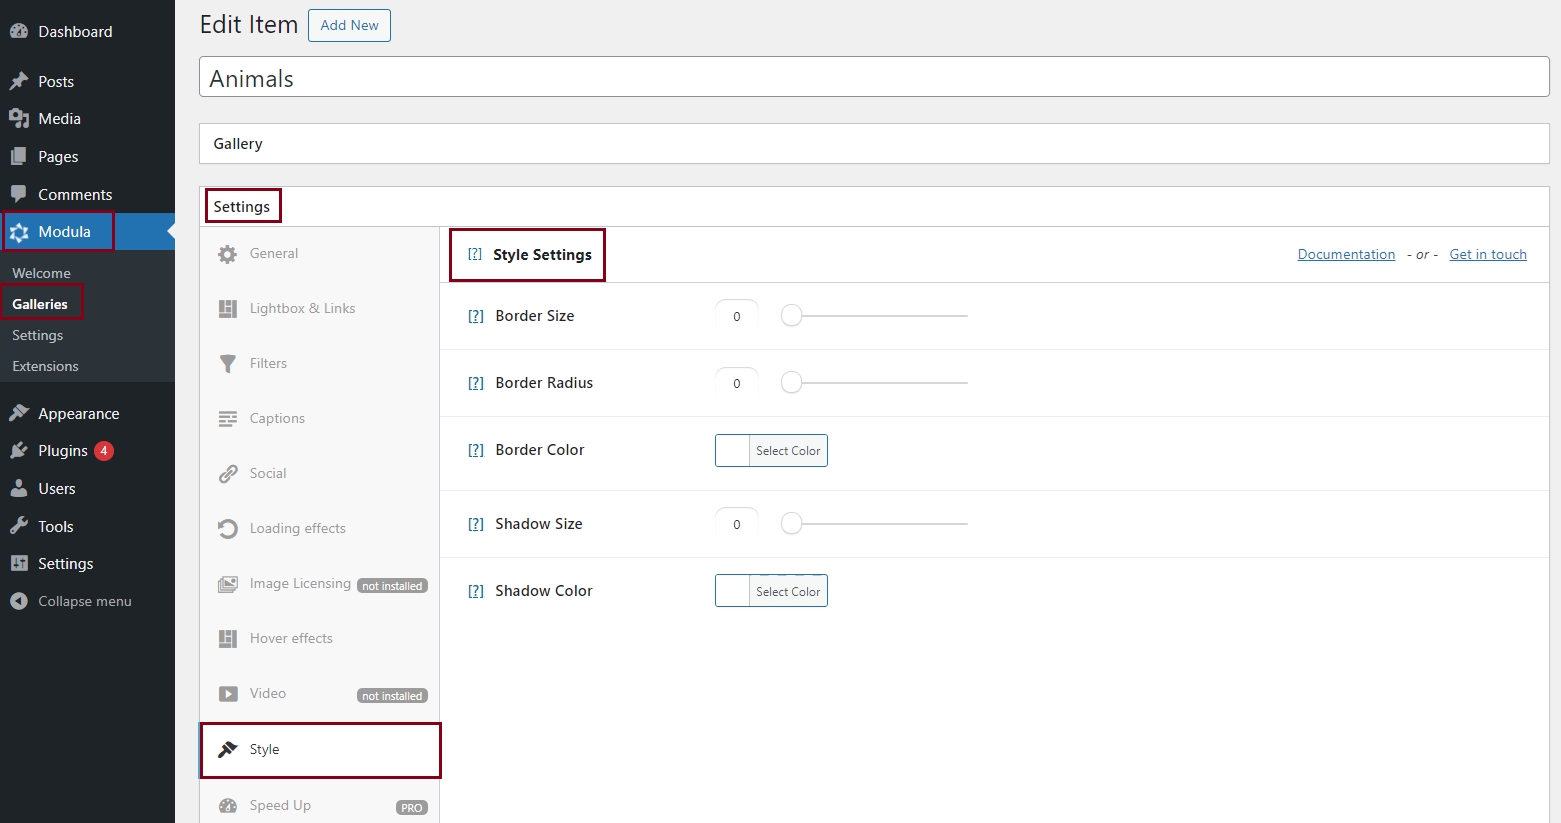Image resolution: width=1561 pixels, height=823 pixels.
Task: Collapse the WordPress admin menu
Action: pos(84,601)
